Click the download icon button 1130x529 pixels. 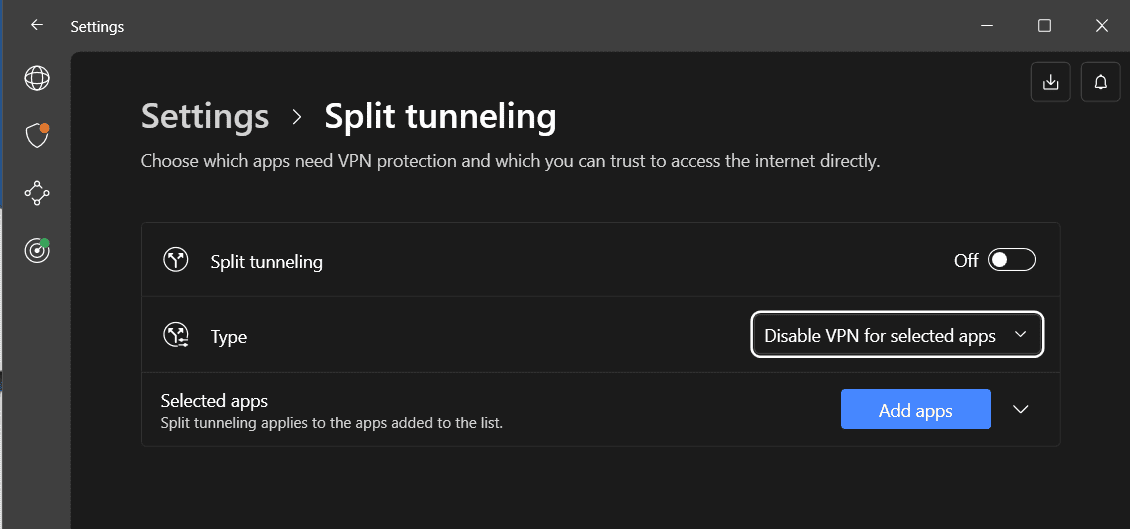coord(1050,82)
